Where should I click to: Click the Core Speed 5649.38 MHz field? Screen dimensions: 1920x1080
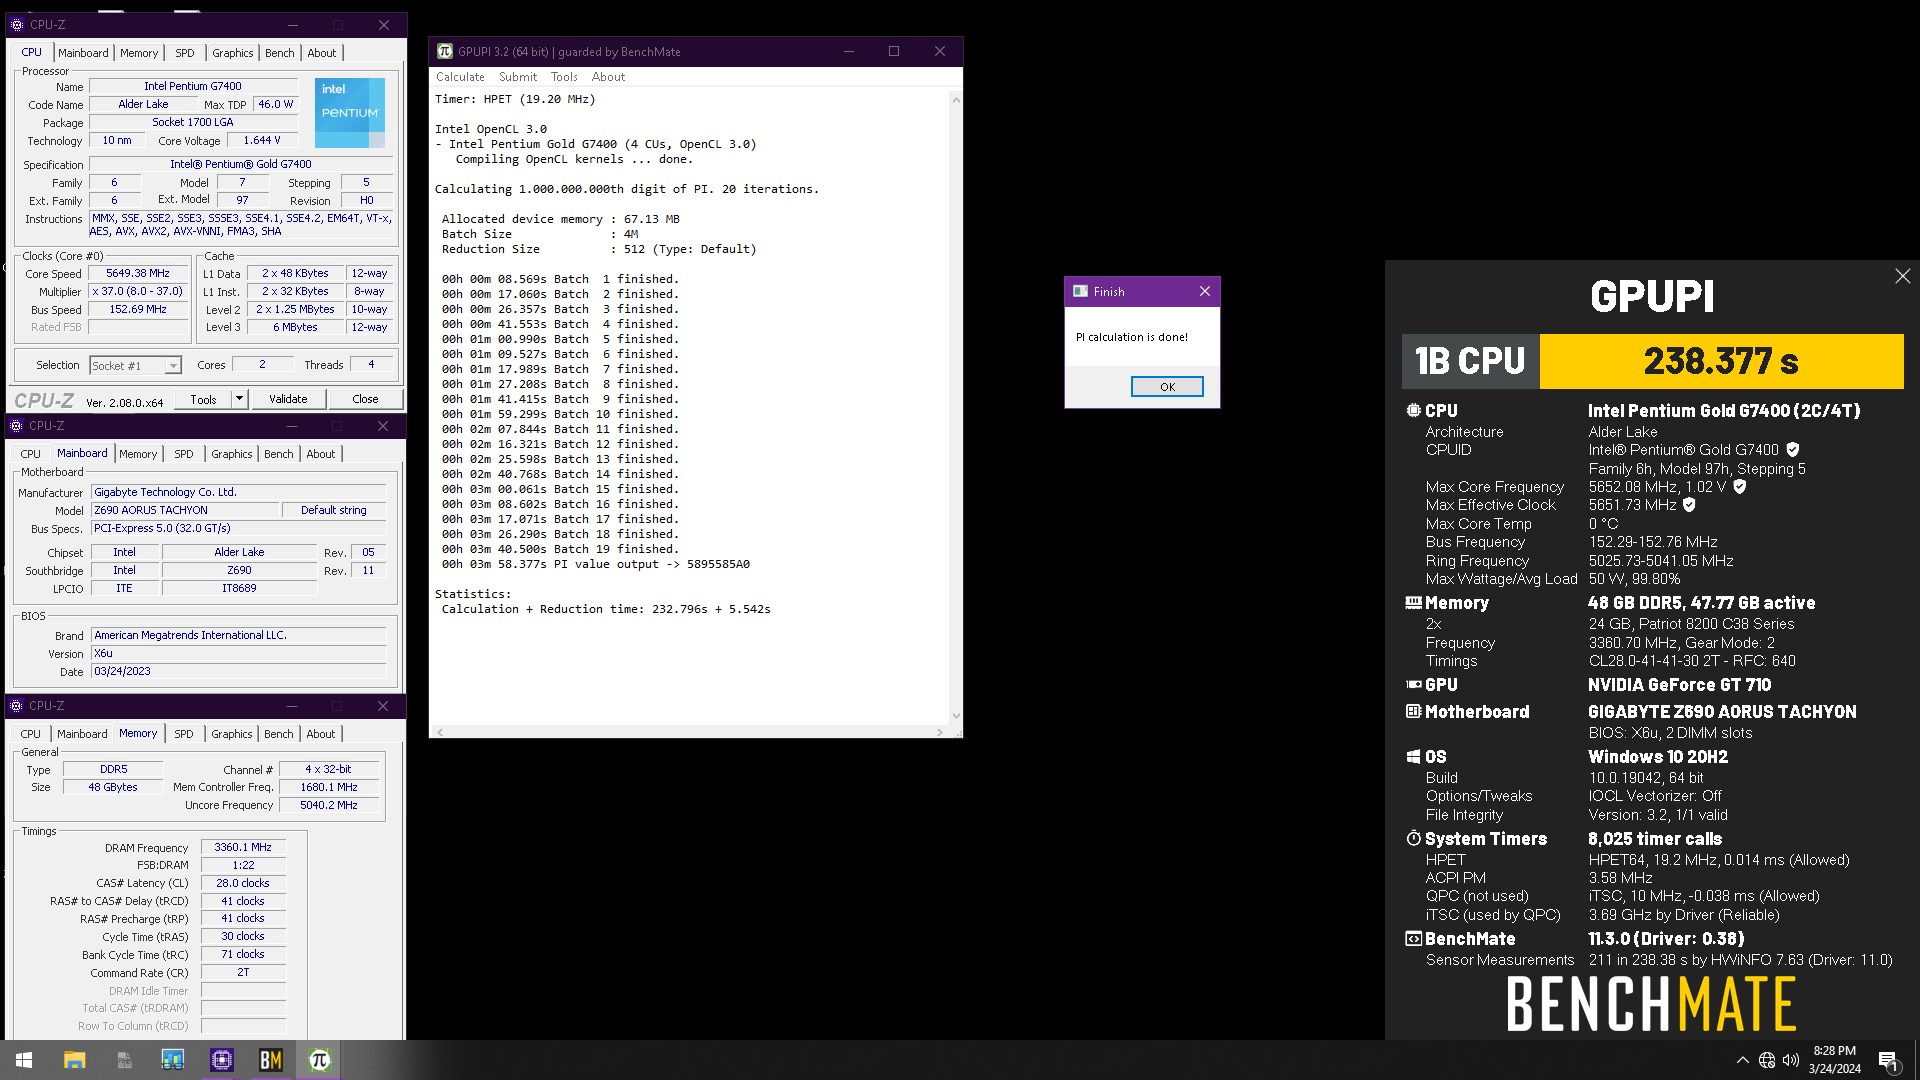(x=138, y=273)
